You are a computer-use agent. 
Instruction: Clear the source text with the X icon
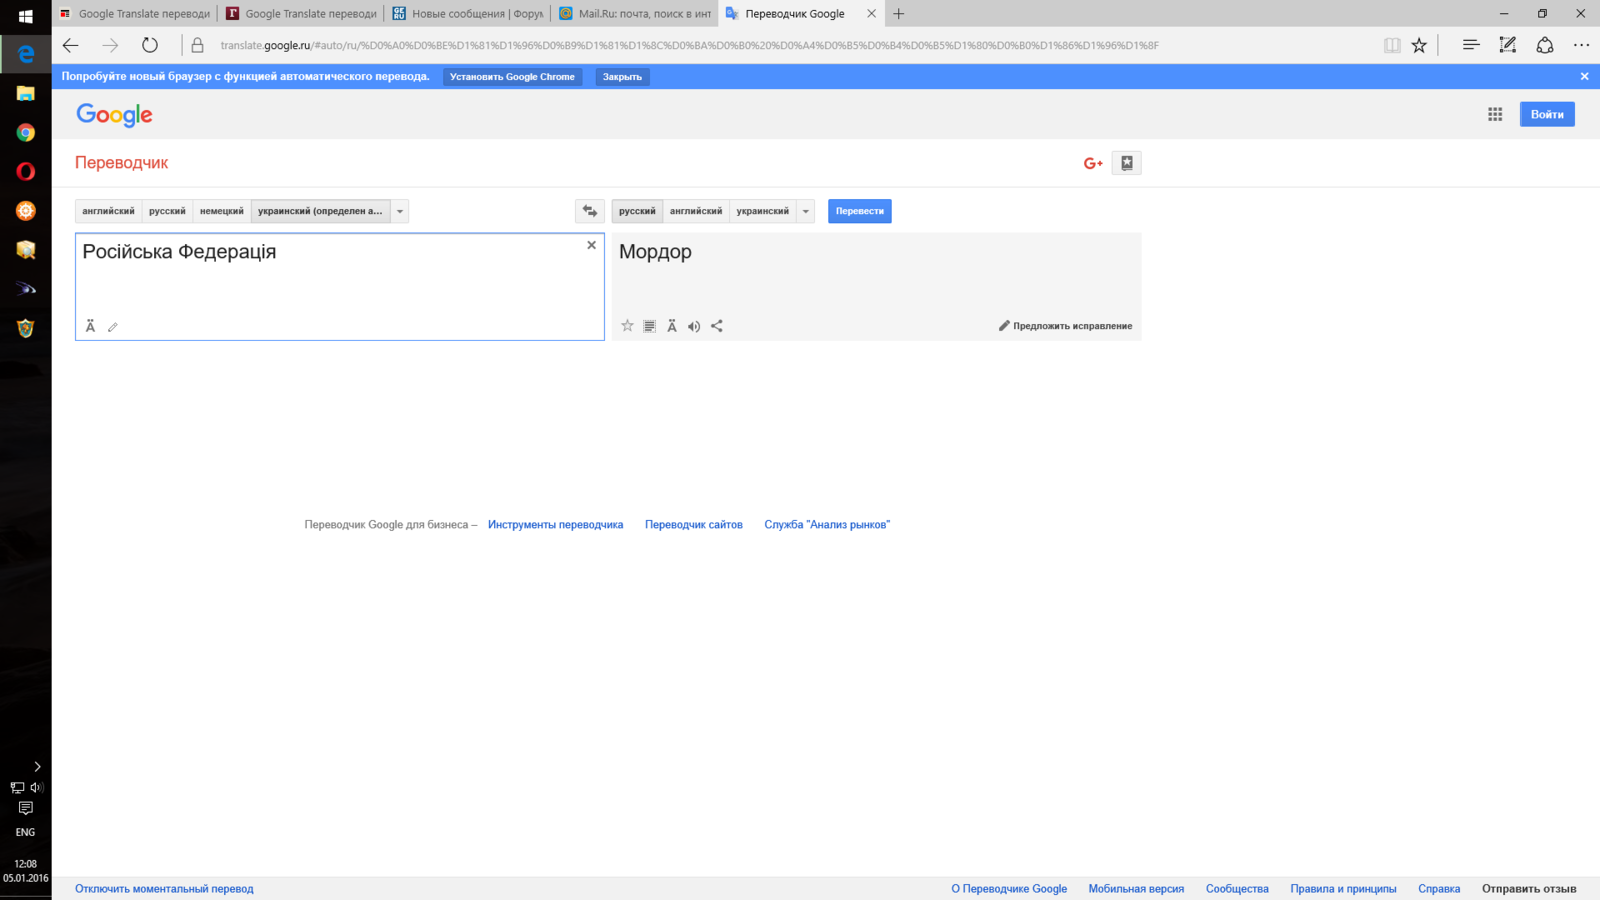[x=591, y=245]
